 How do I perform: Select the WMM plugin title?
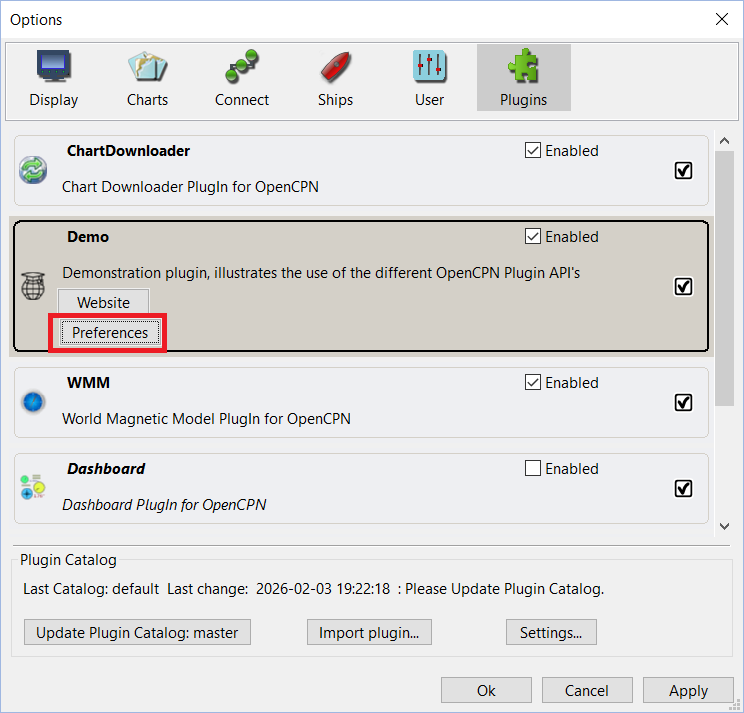click(x=88, y=382)
